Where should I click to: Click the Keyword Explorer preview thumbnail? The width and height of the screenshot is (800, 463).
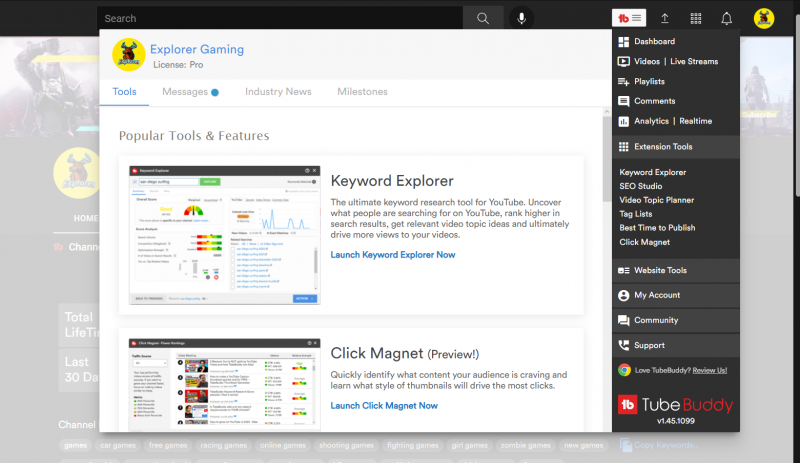223,235
